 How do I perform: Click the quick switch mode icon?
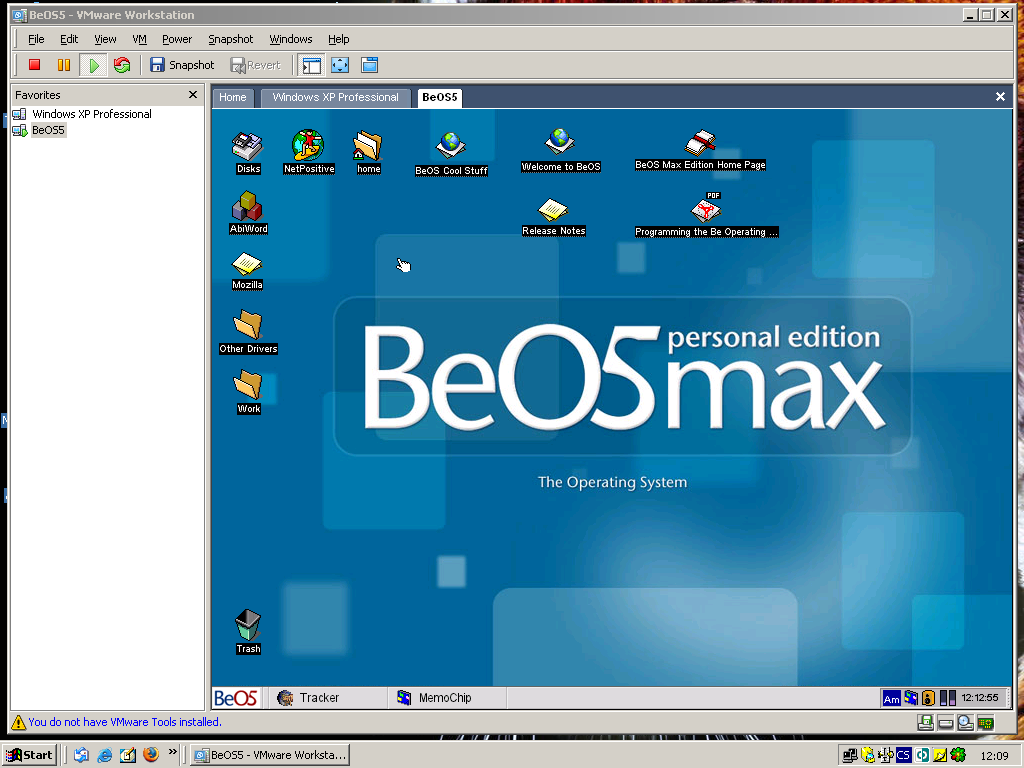click(370, 65)
